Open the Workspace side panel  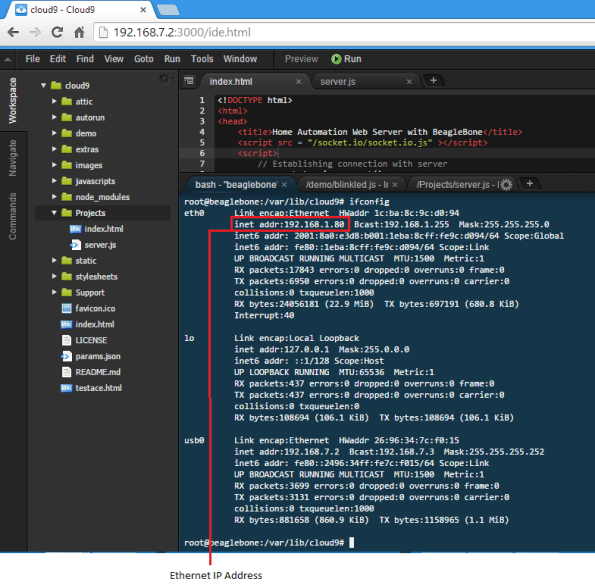coord(13,101)
